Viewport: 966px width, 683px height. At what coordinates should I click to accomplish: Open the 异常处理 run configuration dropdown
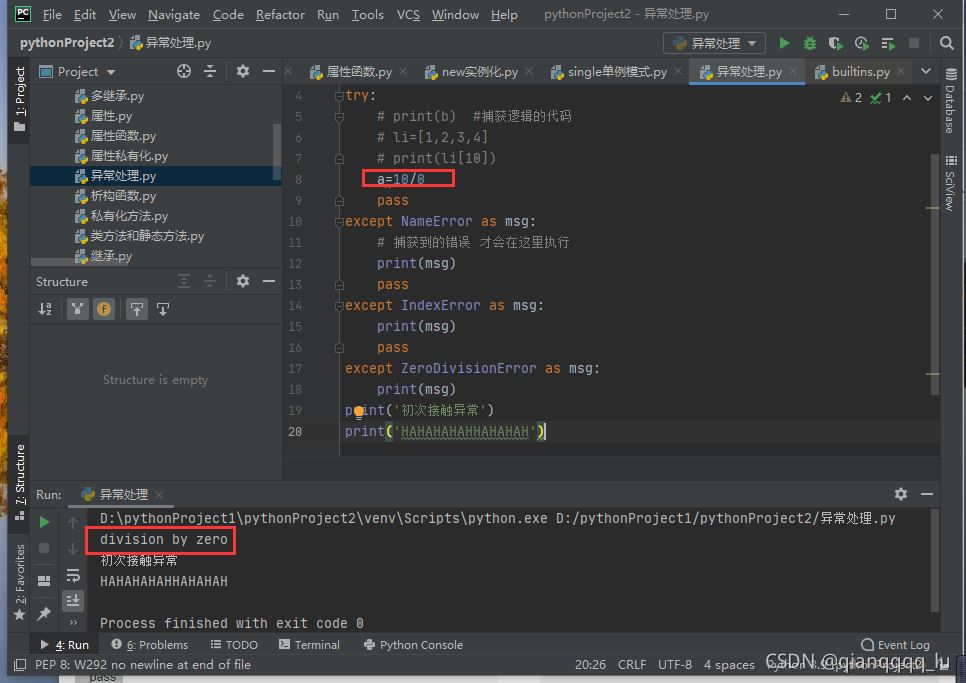pos(714,43)
